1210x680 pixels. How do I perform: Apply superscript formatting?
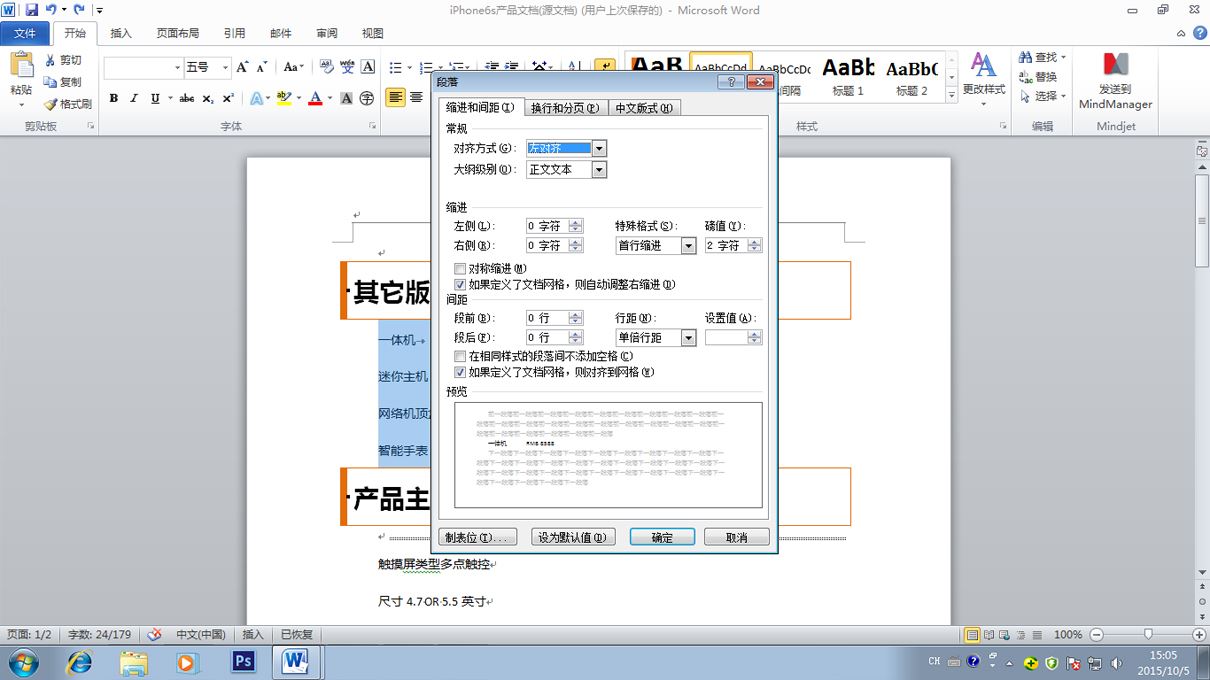228,98
